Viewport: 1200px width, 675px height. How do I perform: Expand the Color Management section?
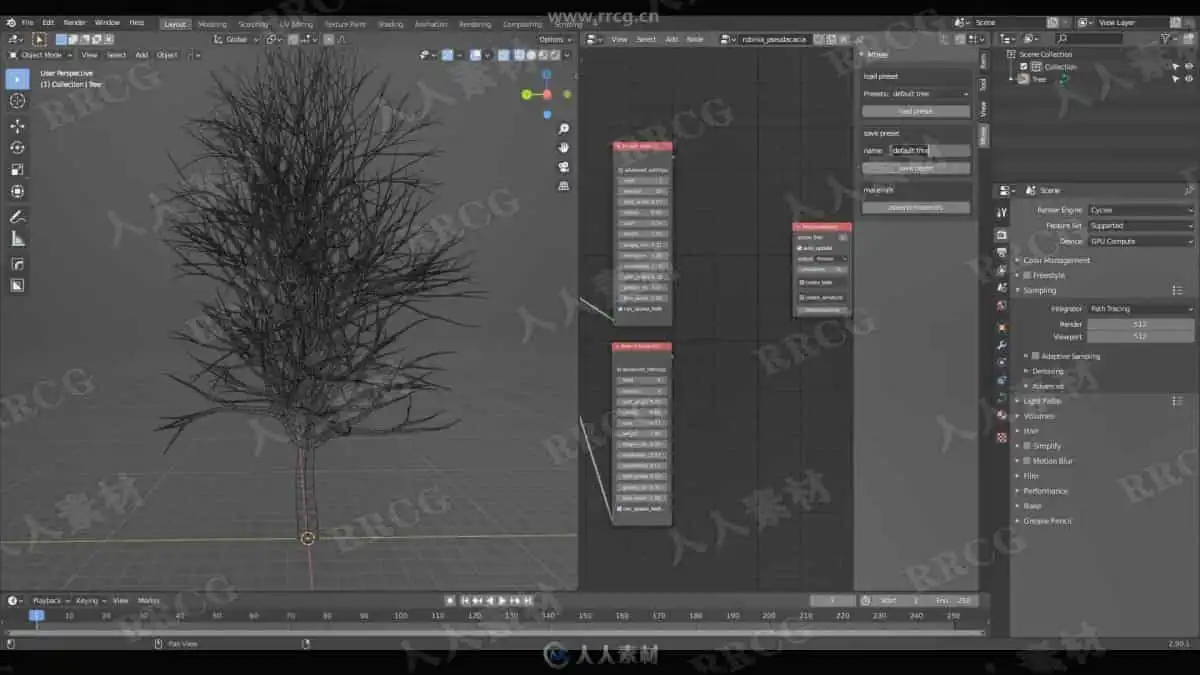click(x=1056, y=260)
